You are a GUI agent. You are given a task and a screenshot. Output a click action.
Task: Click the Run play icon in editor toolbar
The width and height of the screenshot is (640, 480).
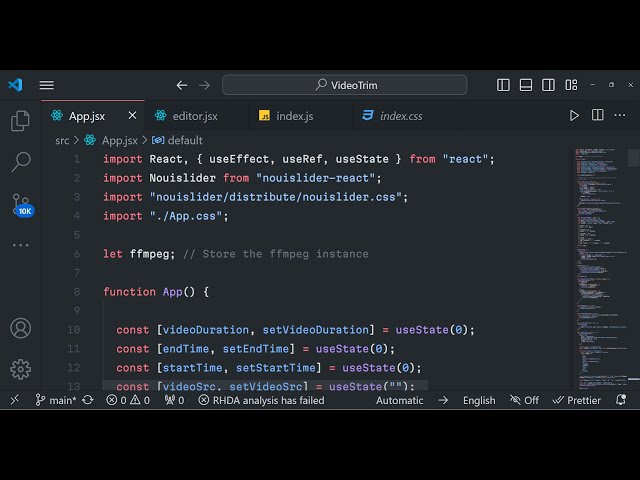(574, 116)
